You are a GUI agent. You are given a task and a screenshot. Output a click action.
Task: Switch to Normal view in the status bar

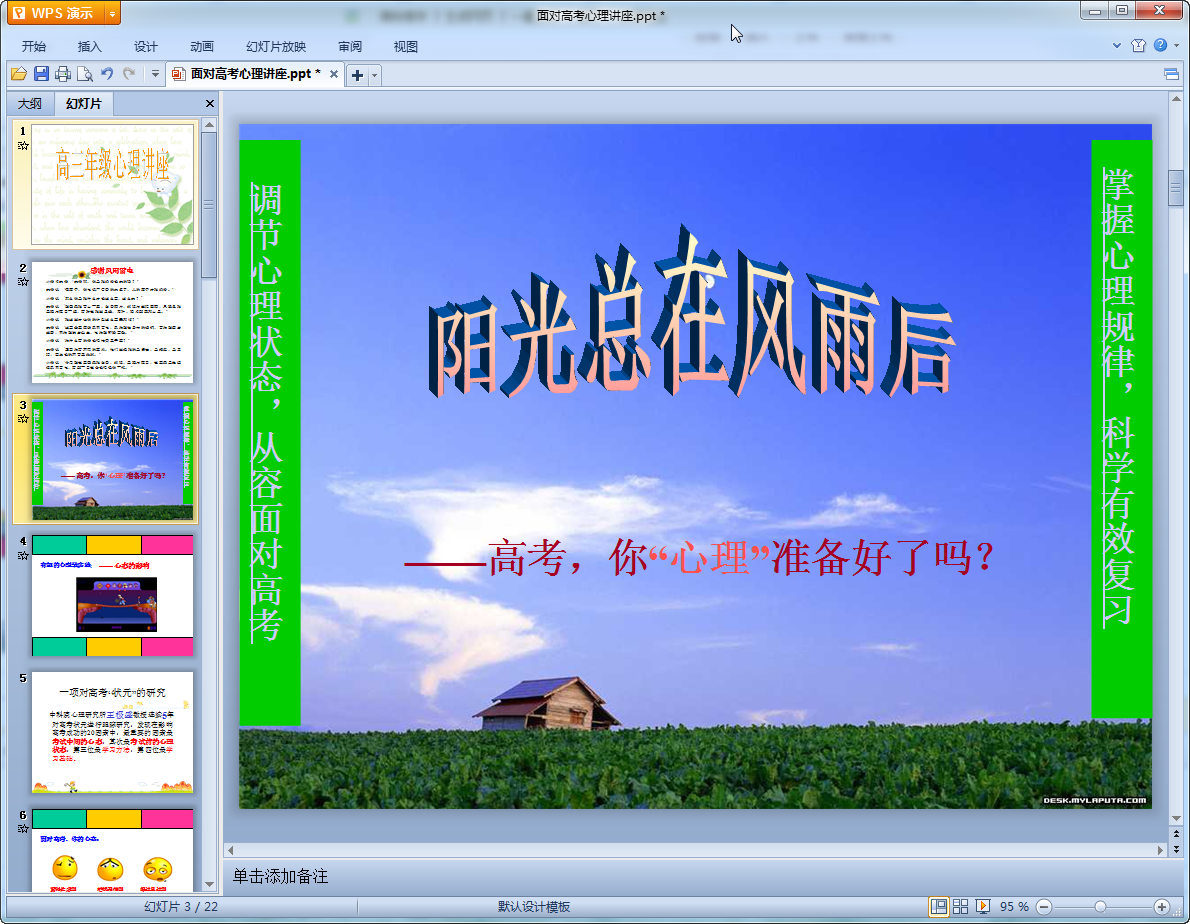(x=939, y=907)
